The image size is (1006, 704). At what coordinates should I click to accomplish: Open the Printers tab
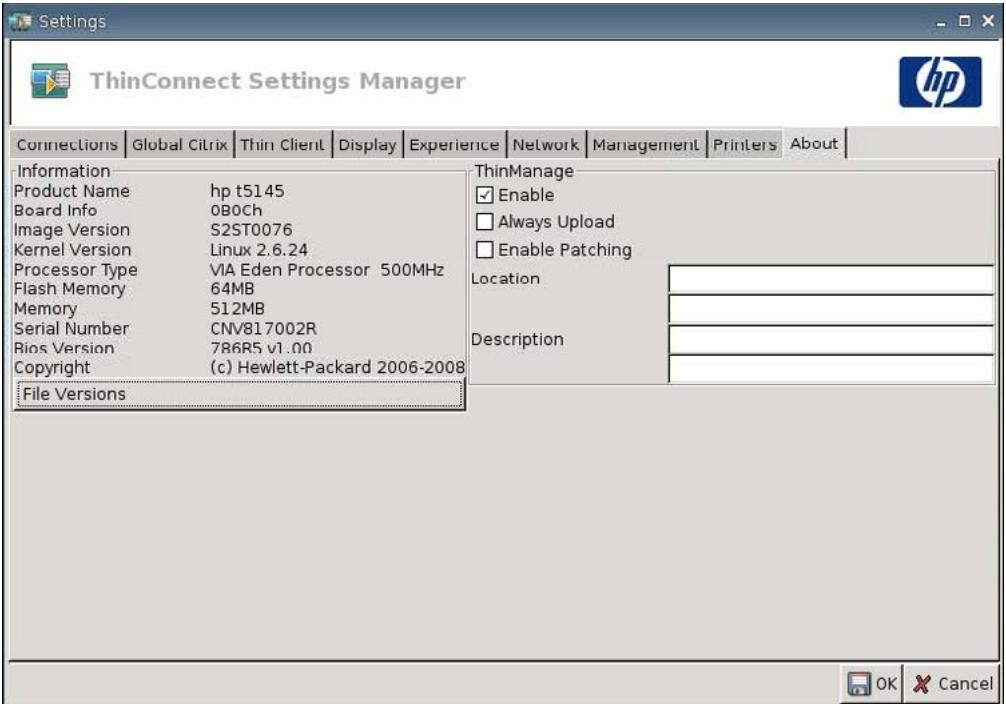(745, 144)
